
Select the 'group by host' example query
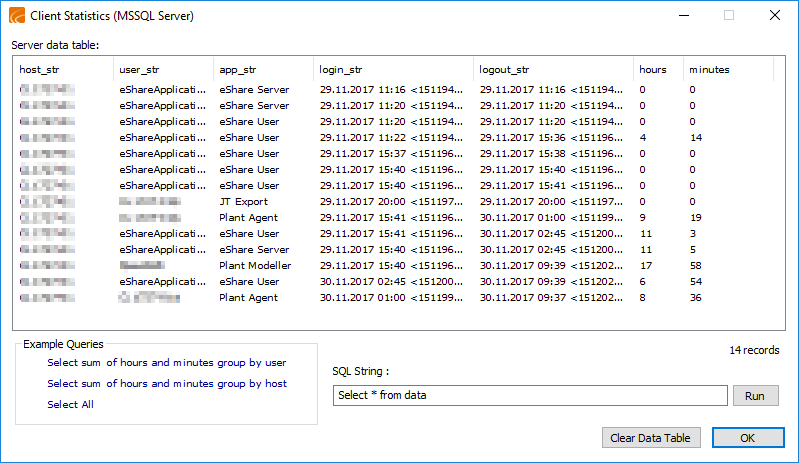(x=166, y=384)
